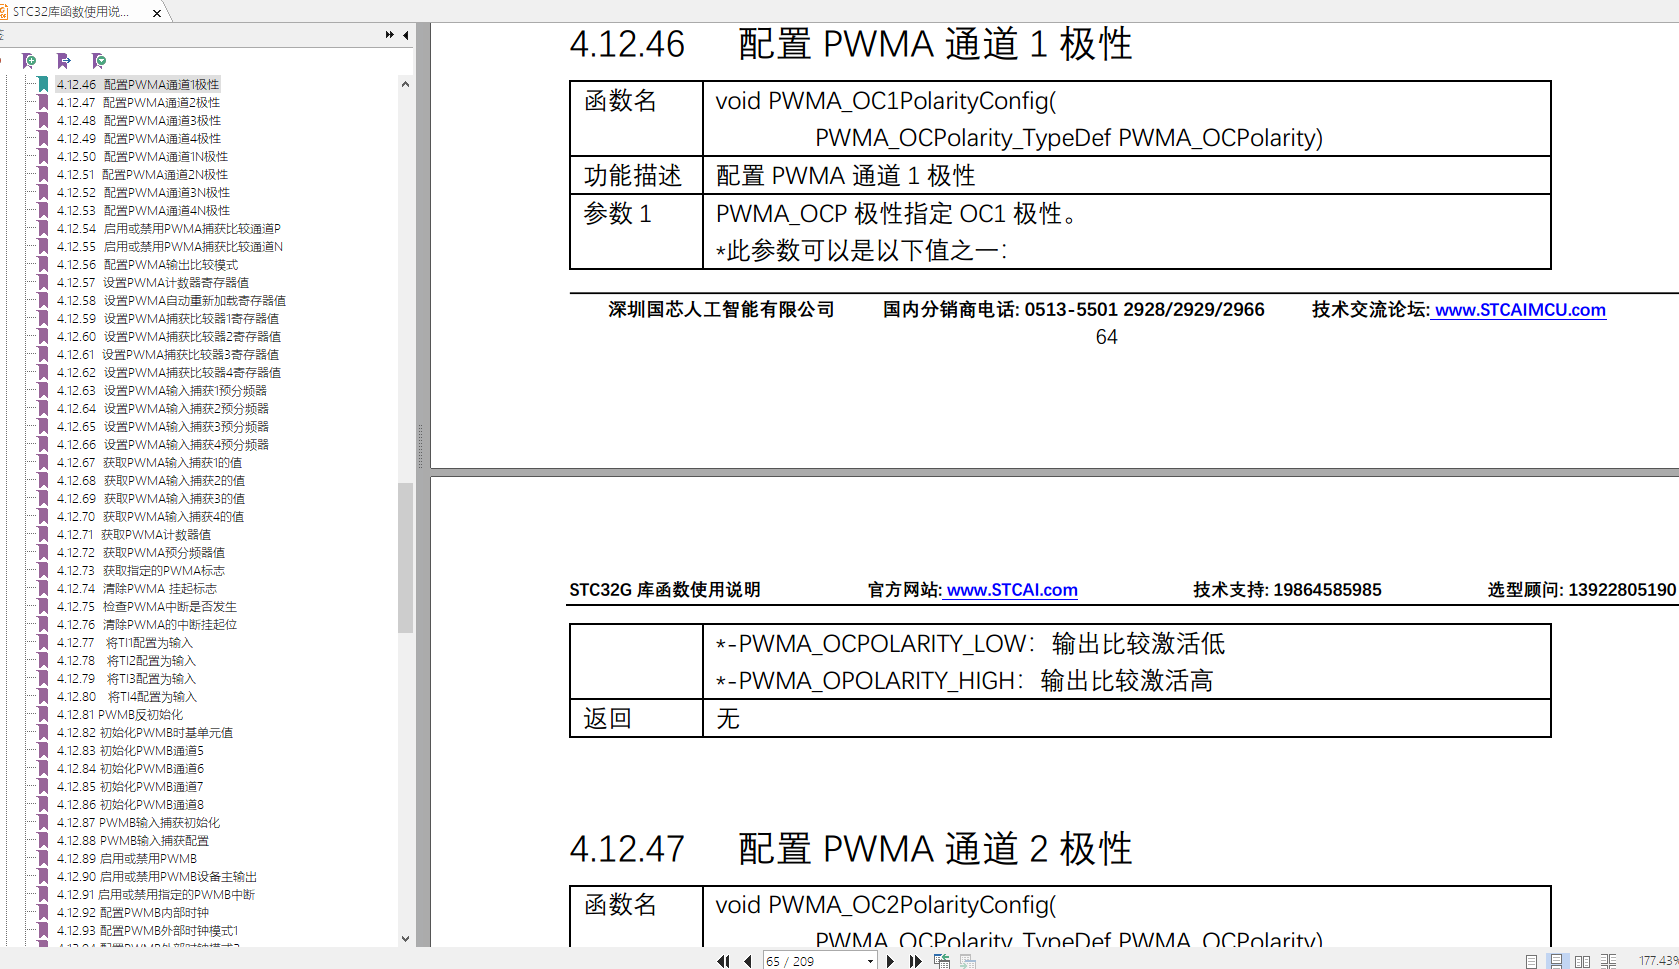
Task: Switch to two-page facing view
Action: point(1582,961)
